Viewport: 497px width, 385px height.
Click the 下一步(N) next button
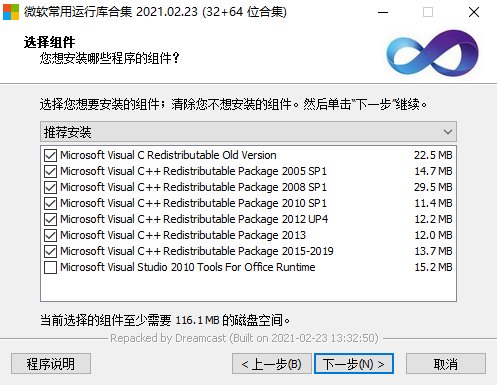(x=354, y=364)
